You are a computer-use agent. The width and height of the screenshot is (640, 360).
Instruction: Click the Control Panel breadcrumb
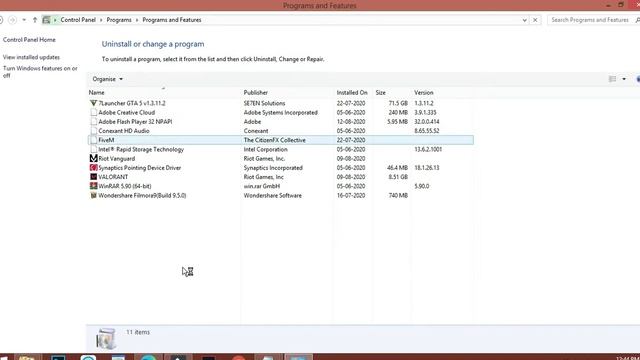click(78, 20)
